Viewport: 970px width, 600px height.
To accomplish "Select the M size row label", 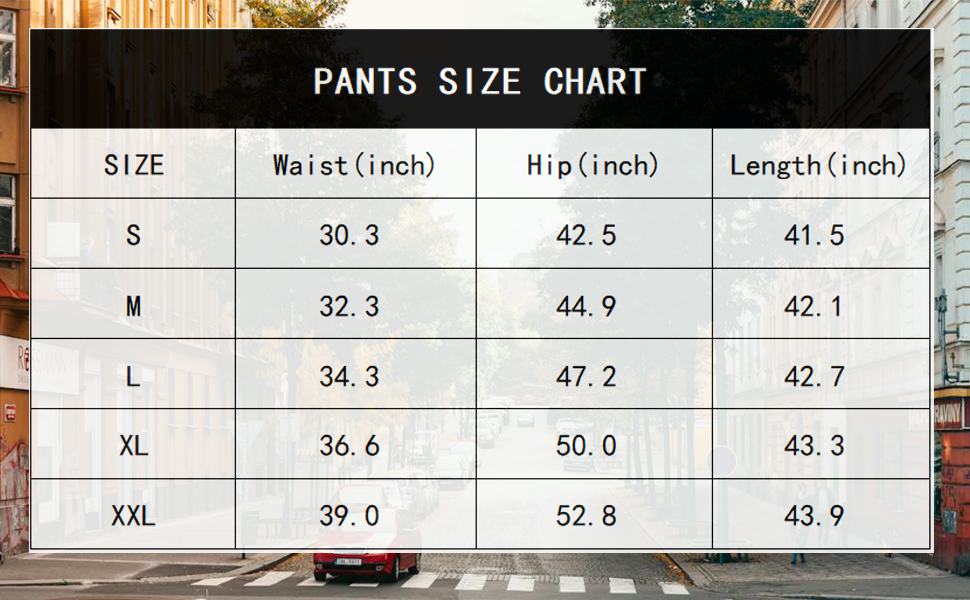I will [x=133, y=306].
